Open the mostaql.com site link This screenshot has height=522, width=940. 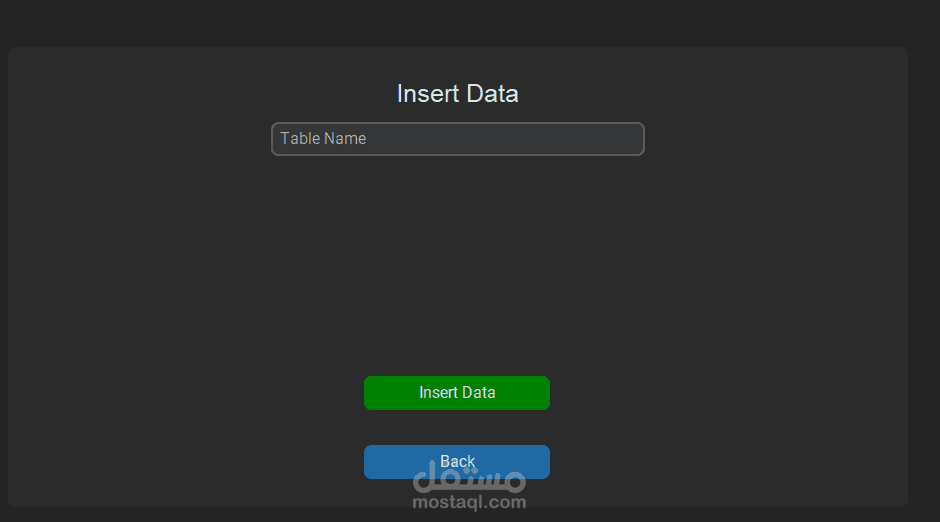tap(469, 502)
